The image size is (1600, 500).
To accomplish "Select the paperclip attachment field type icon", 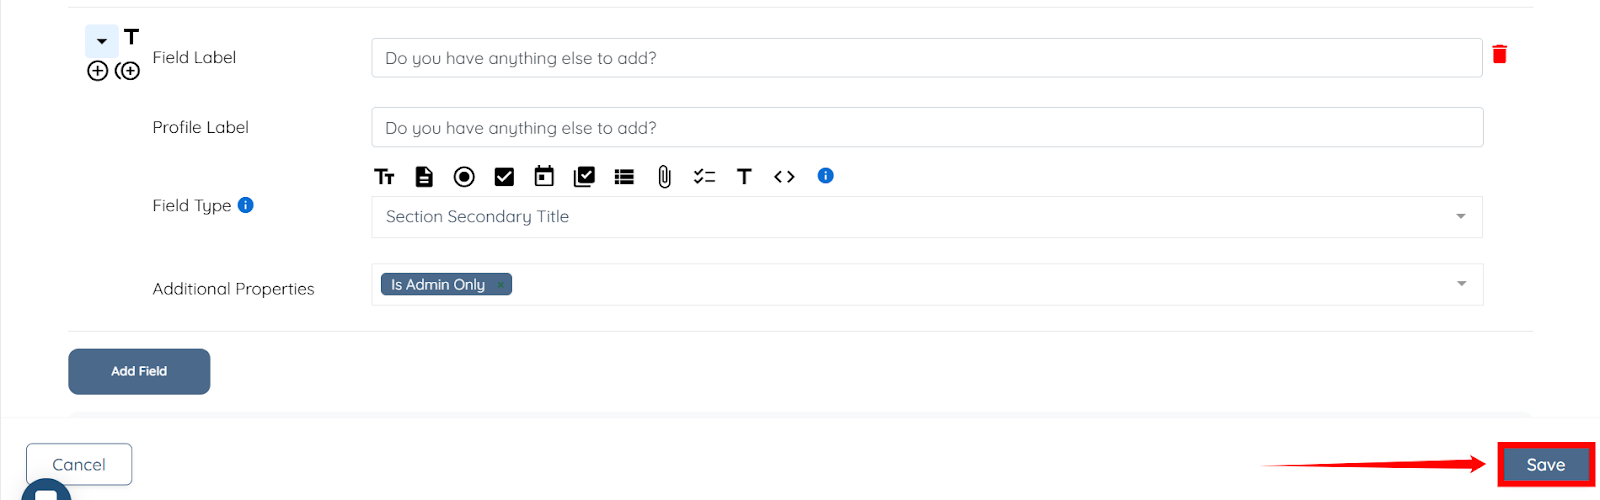I will tap(664, 177).
